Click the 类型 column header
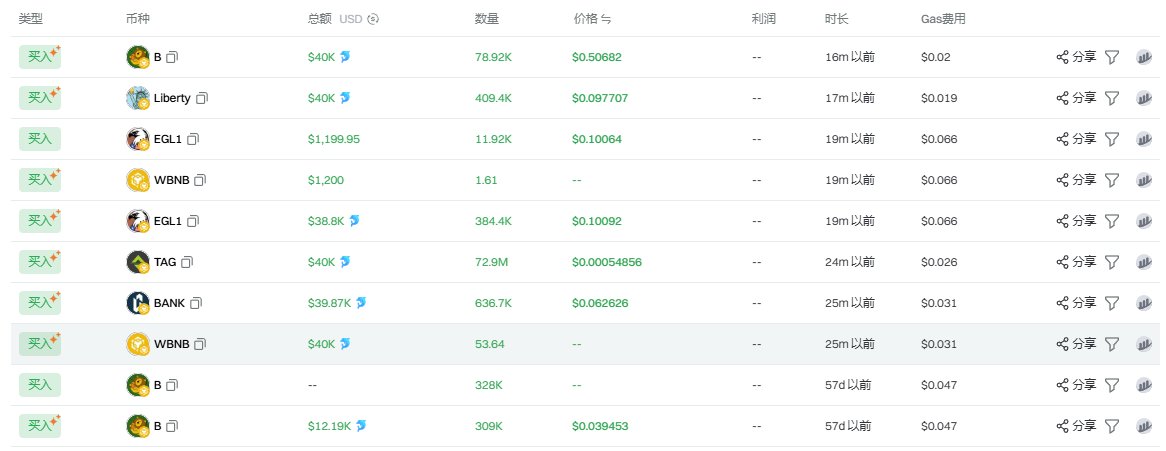Viewport: 1166px width, 451px height. 30,19
